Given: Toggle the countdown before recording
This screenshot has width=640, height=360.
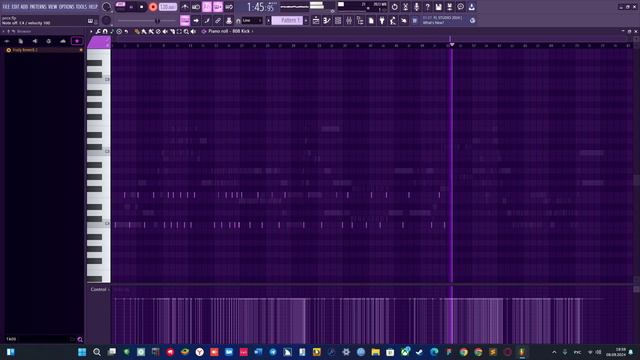Looking at the screenshot, I should [207, 7].
